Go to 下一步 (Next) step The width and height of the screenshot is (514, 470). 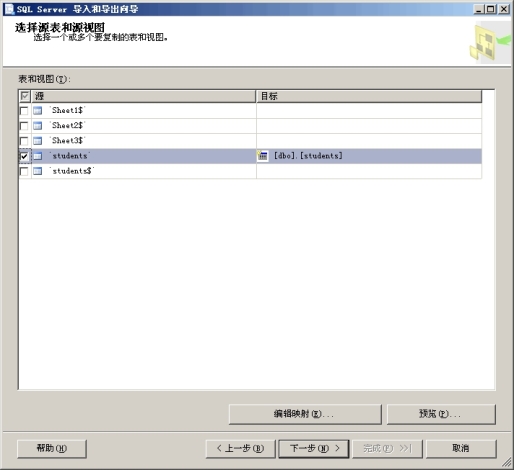(314, 449)
